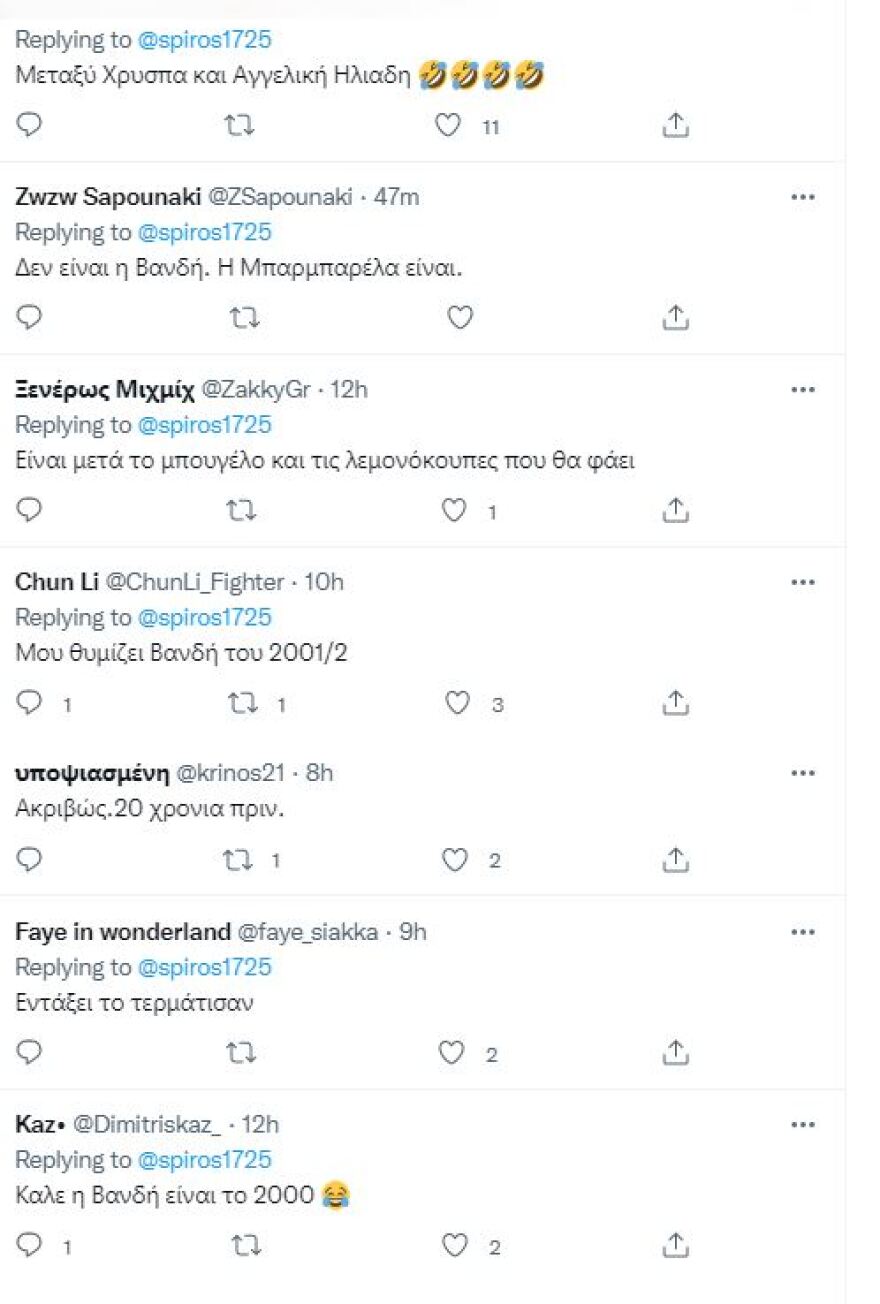880x1304 pixels.
Task: Open the tweet posted 47m ago via timestamp
Action: pos(395,197)
